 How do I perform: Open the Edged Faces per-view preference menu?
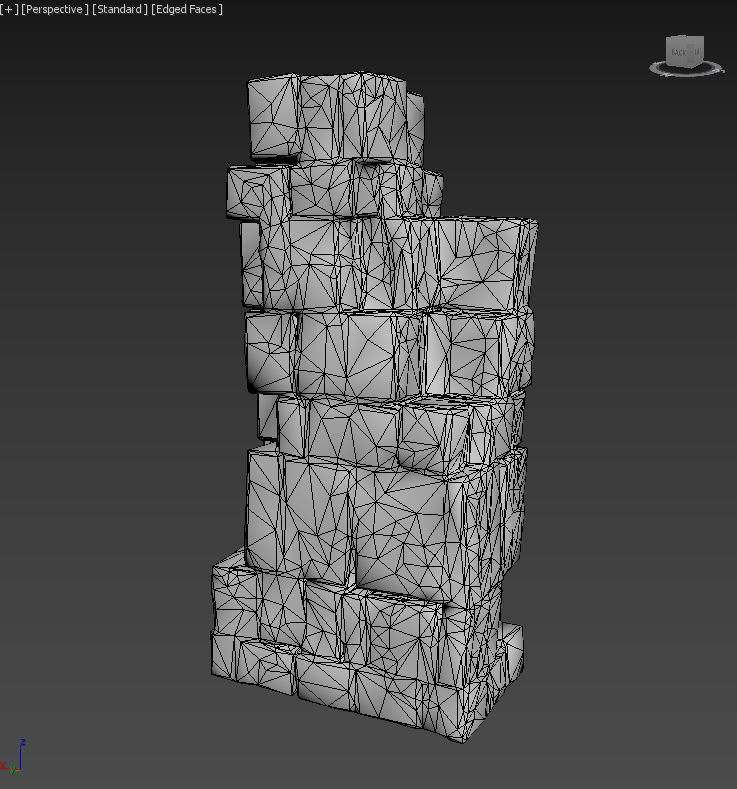[x=187, y=9]
